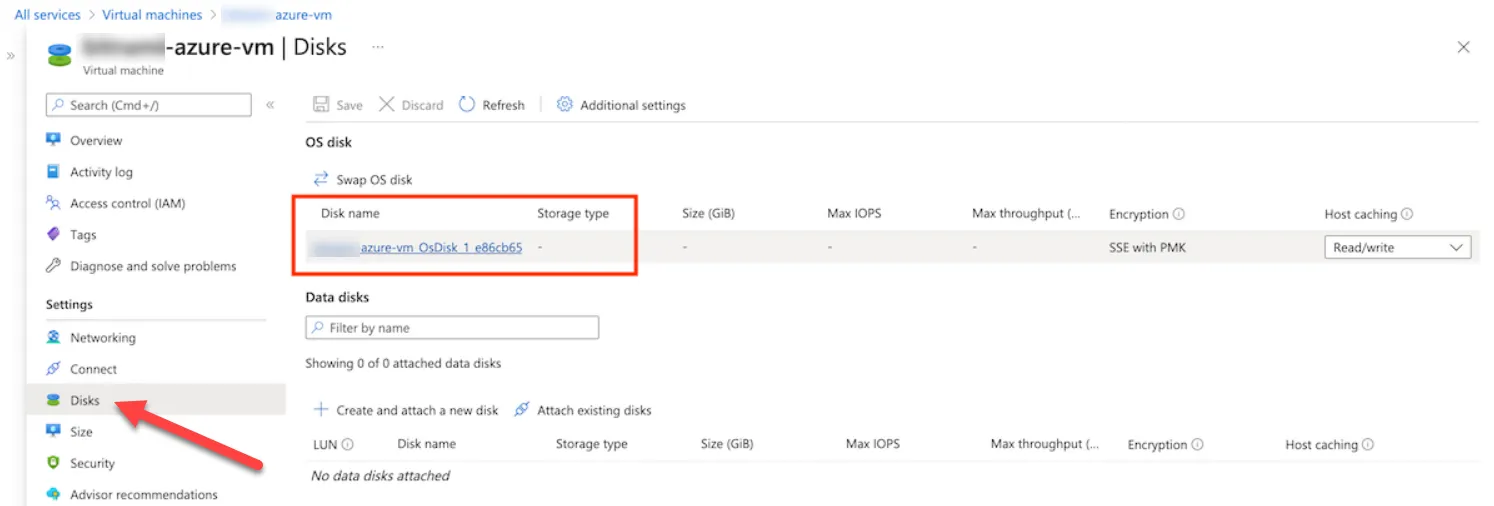Click the Disks stack icon in sidebar
Viewport: 1494px width, 506px height.
tap(54, 400)
